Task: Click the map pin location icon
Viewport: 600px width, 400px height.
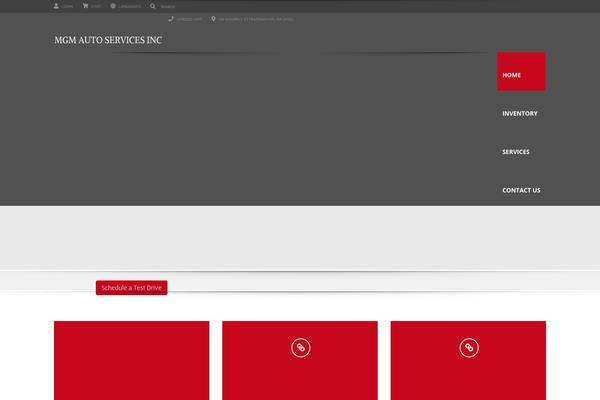Action: pyautogui.click(x=213, y=19)
